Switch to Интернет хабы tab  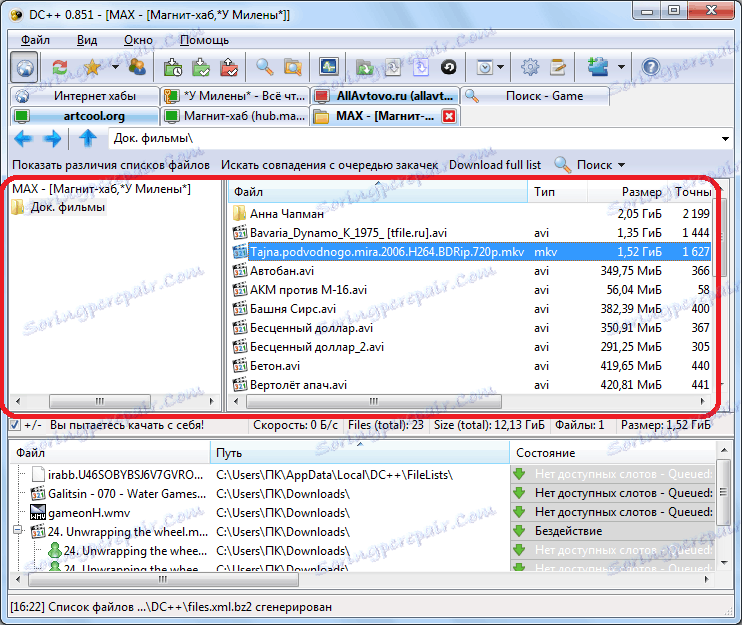[x=84, y=96]
